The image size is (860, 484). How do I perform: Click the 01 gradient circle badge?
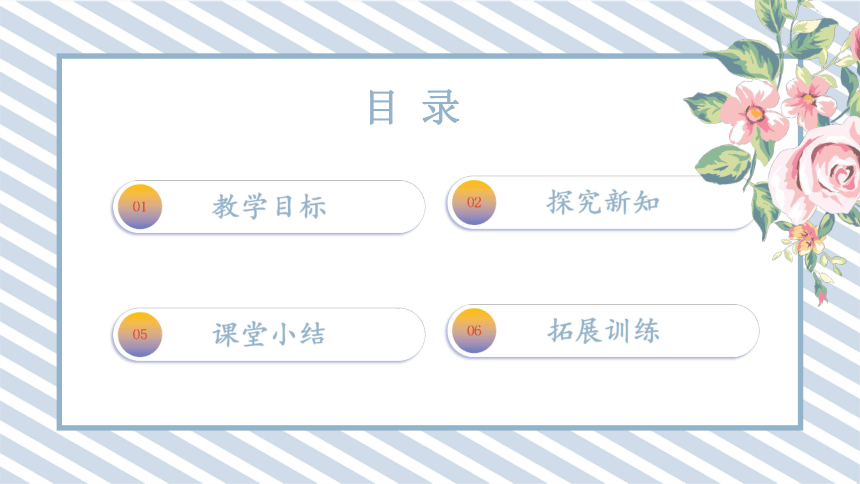coord(140,207)
